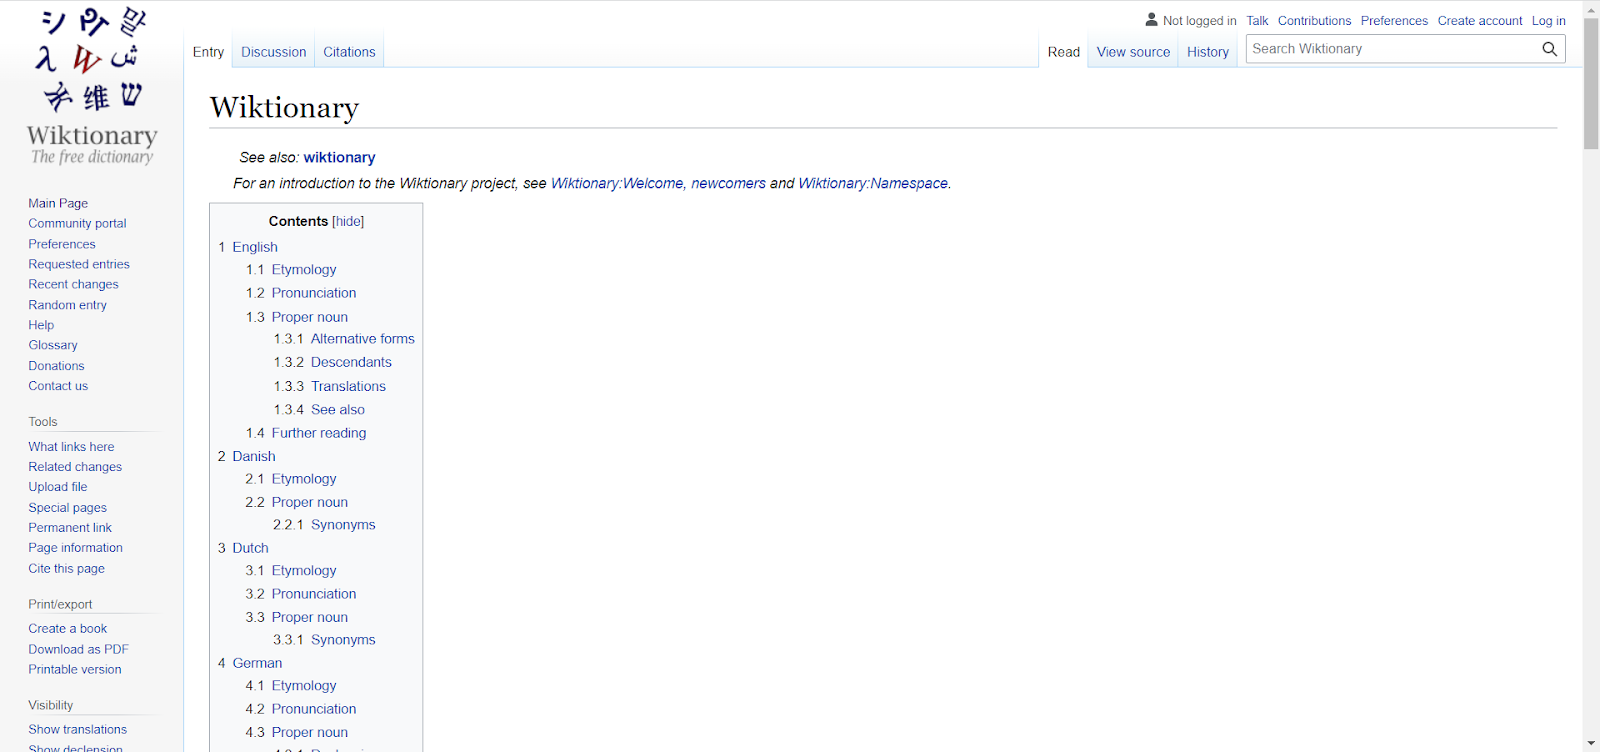This screenshot has height=752, width=1600.
Task: Open the Wiktionary:Welcome link
Action: coord(616,183)
